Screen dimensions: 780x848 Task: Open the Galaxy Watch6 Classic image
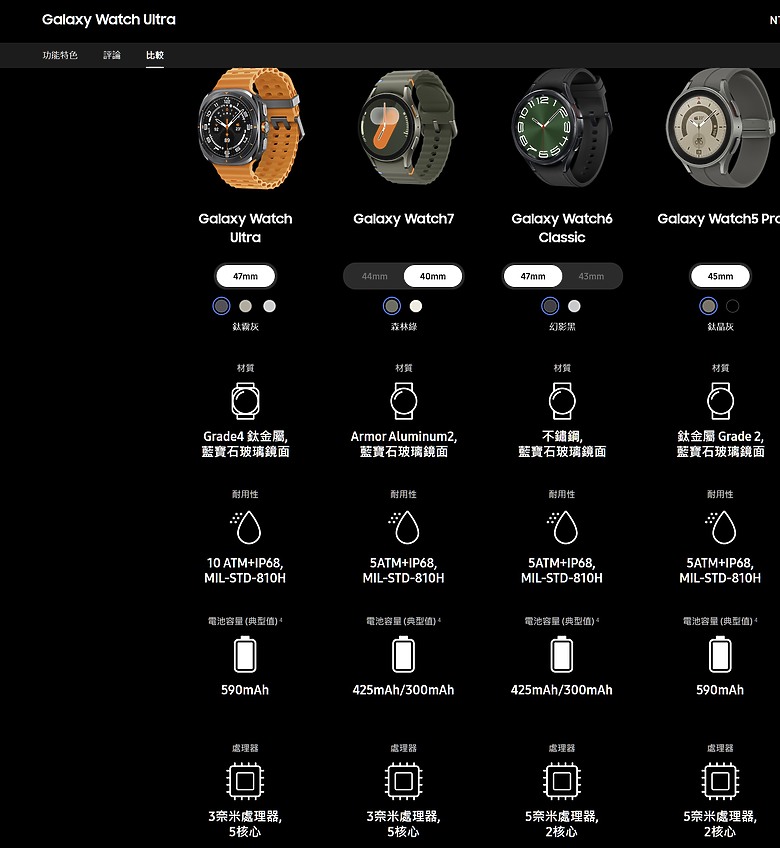pyautogui.click(x=561, y=128)
